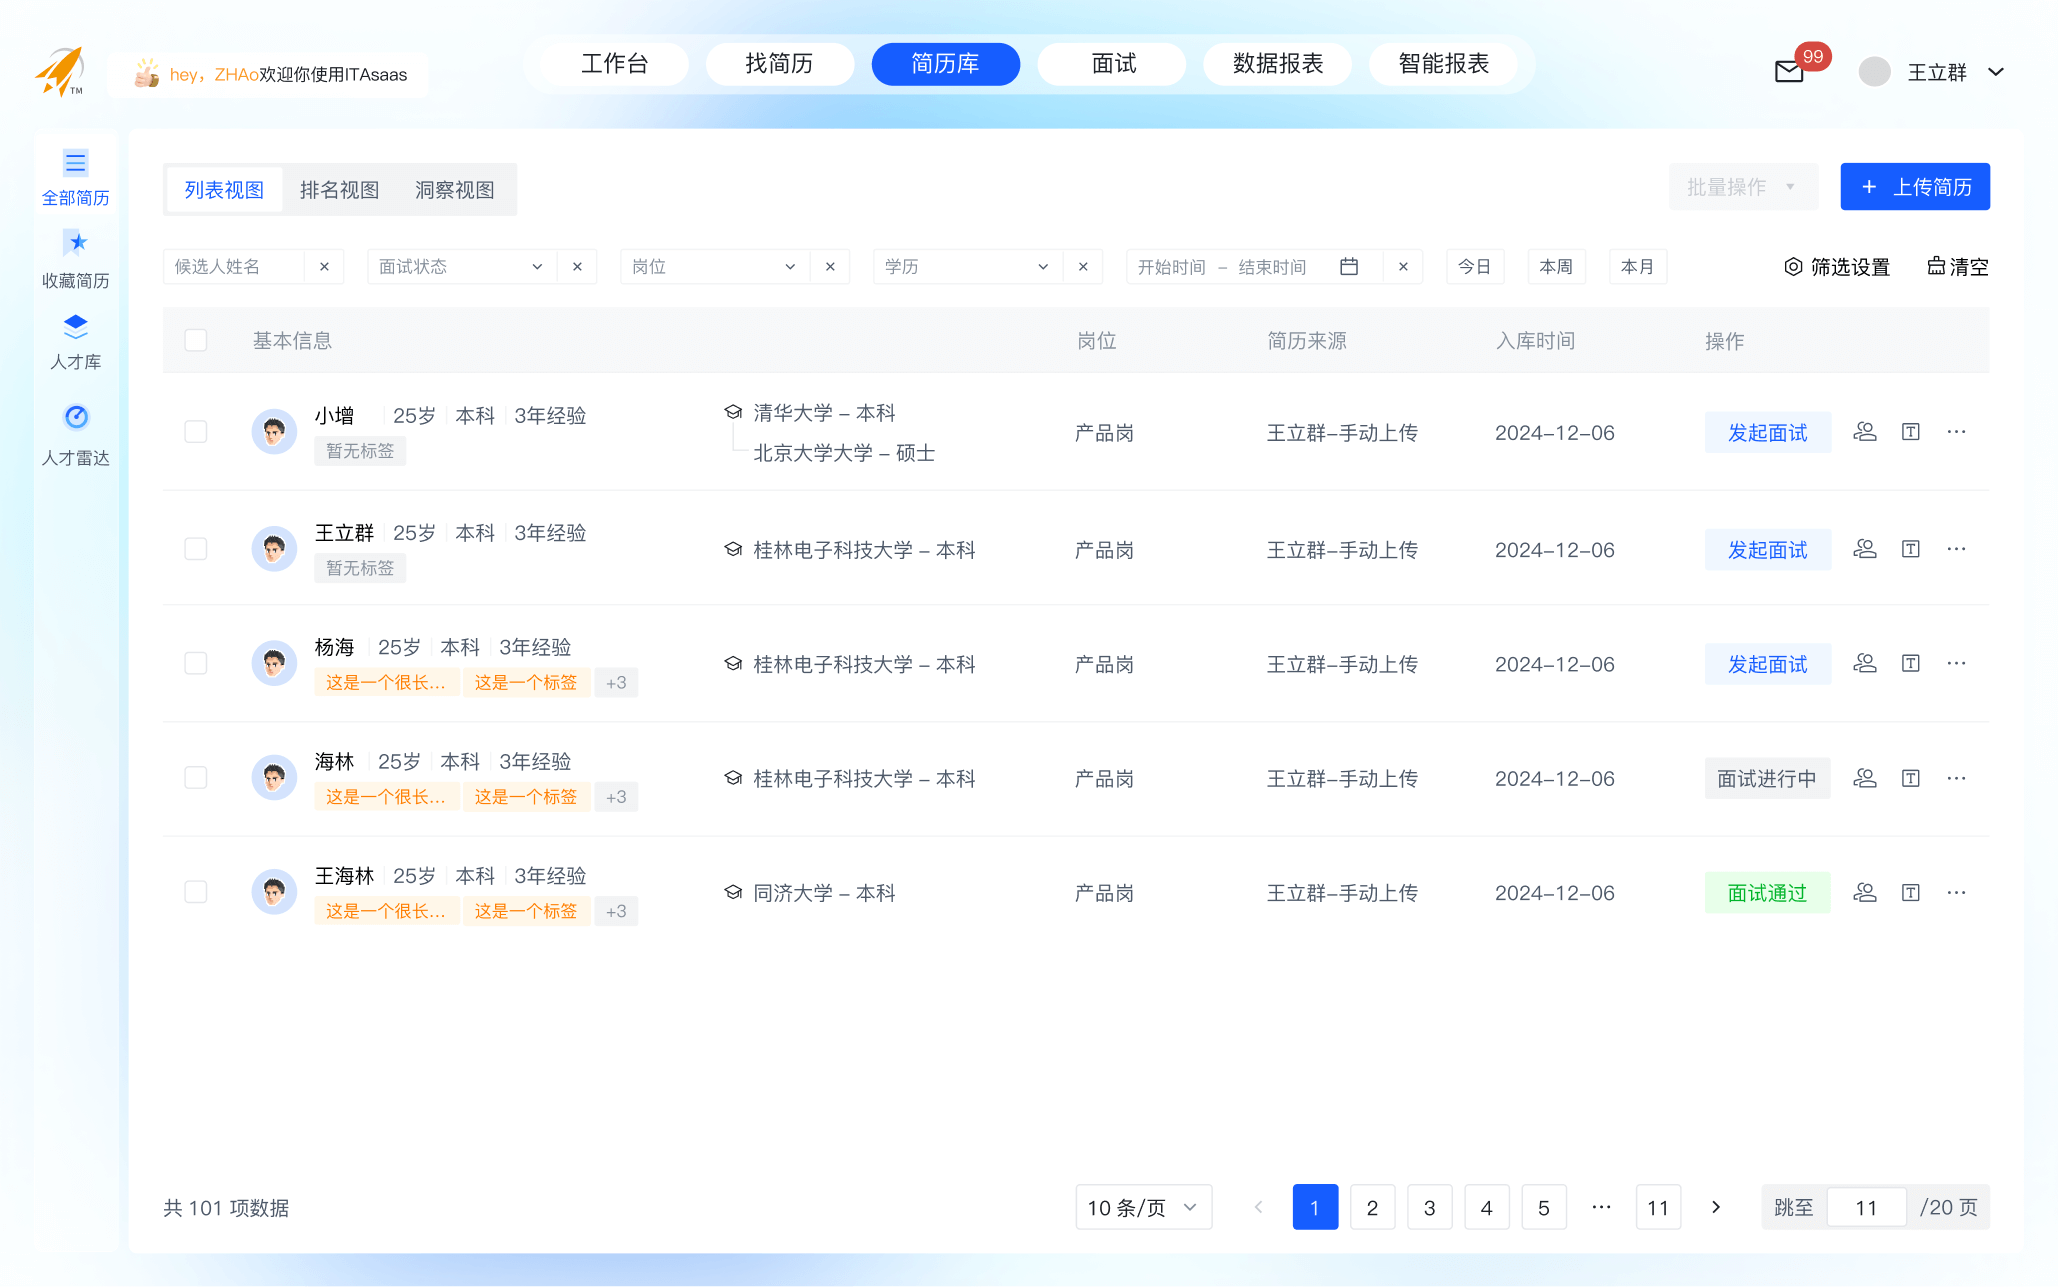Select the checkbox beside 海林
Viewport: 2058px width, 1287px height.
196,778
